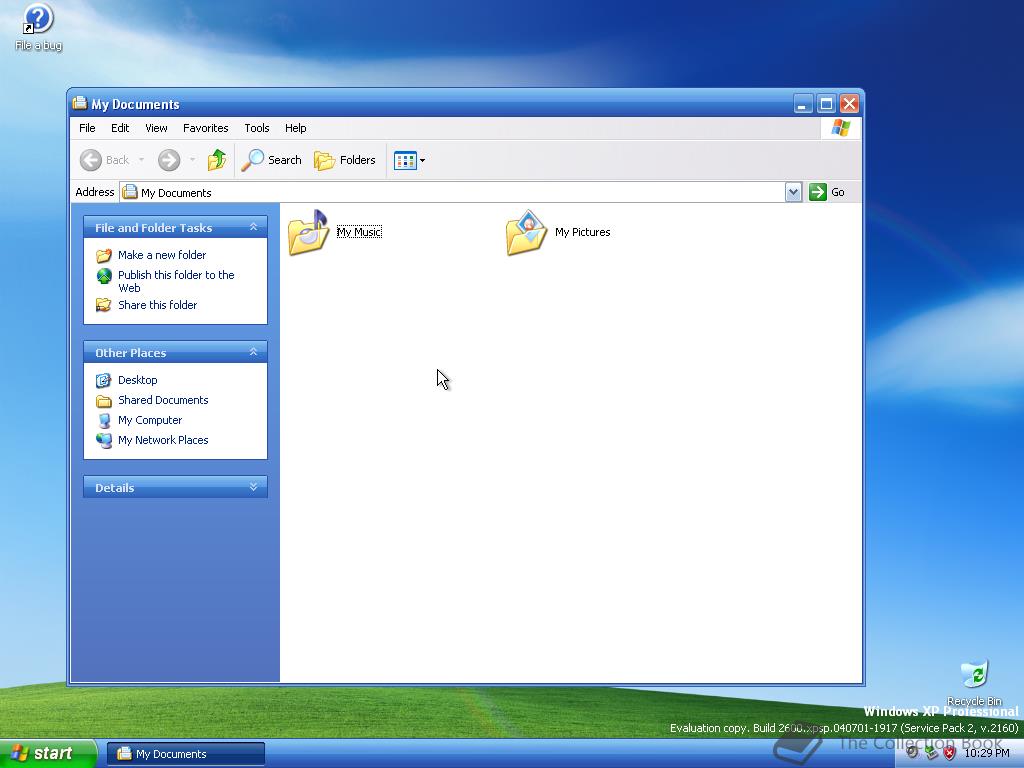
Task: Click the red security shield tray icon
Action: tap(950, 753)
